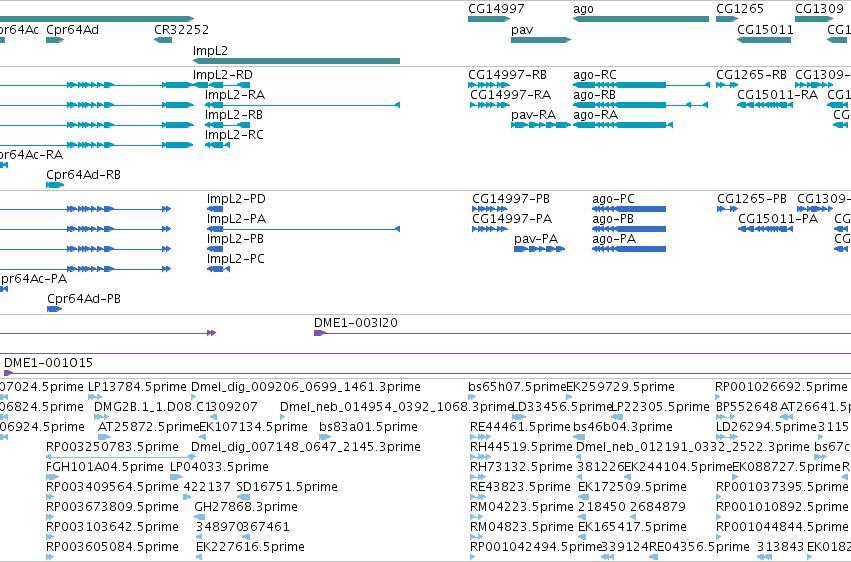Select the CG14997-RB transcript label
The width and height of the screenshot is (851, 562).
coord(507,75)
